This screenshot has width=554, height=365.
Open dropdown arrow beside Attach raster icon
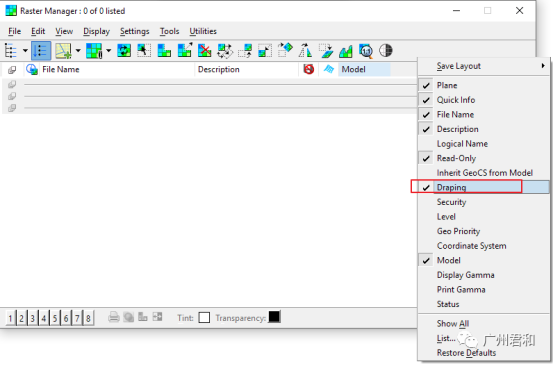click(x=78, y=51)
